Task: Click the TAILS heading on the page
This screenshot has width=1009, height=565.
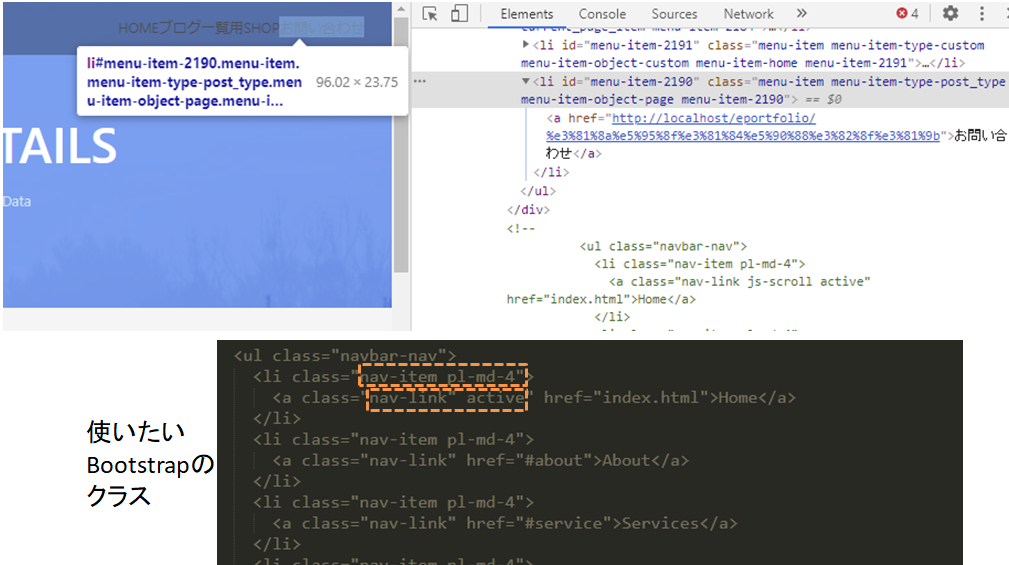Action: 60,146
